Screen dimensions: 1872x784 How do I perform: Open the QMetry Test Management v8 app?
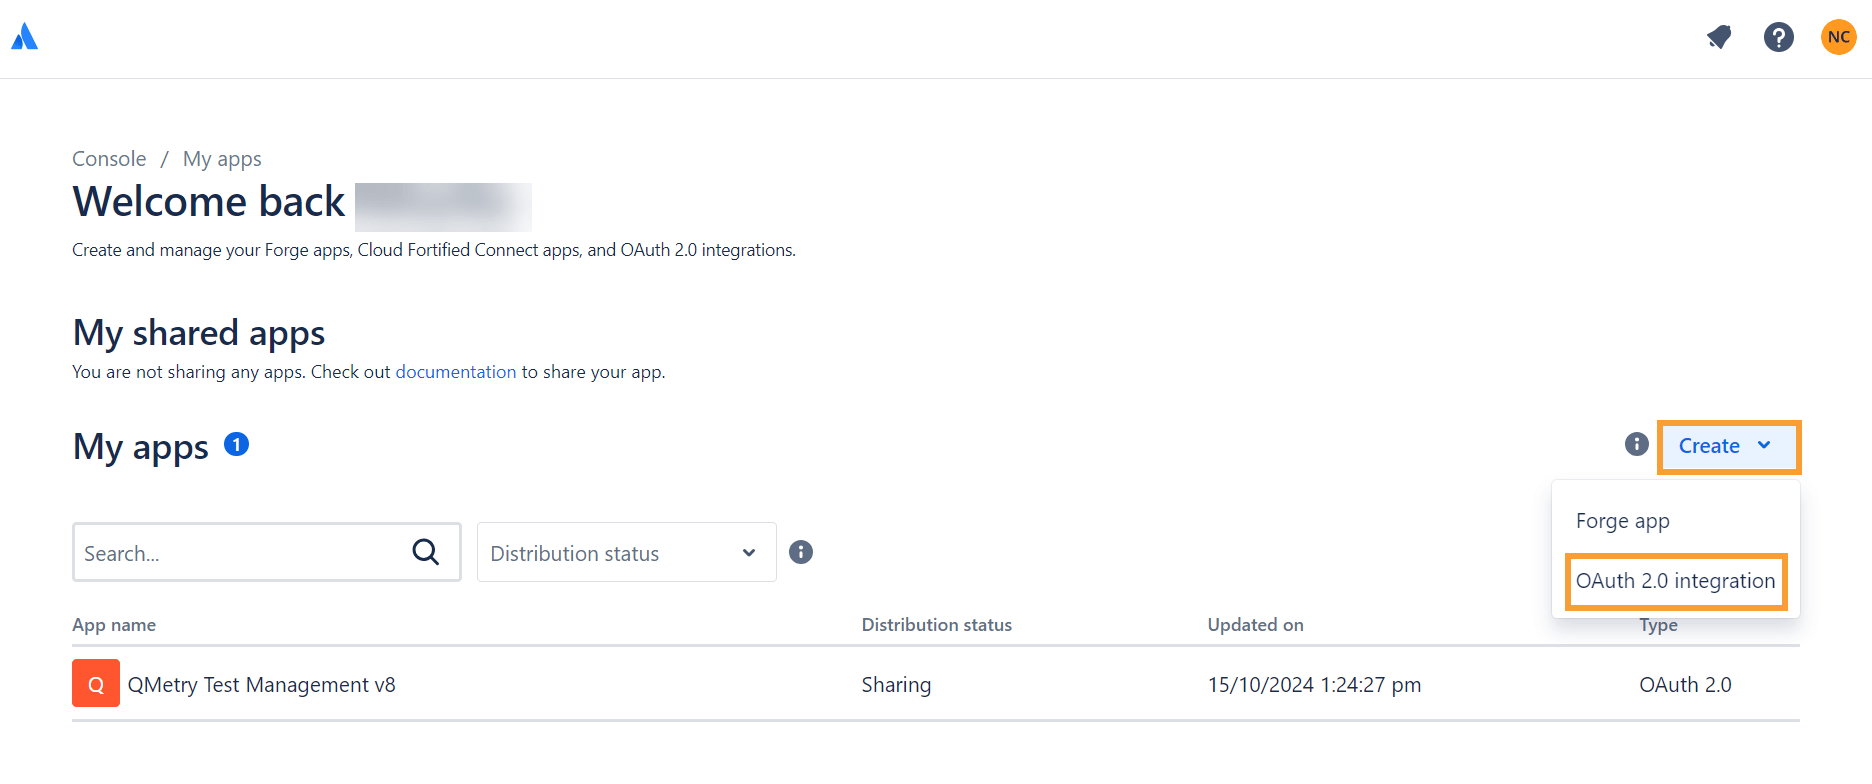tap(262, 684)
